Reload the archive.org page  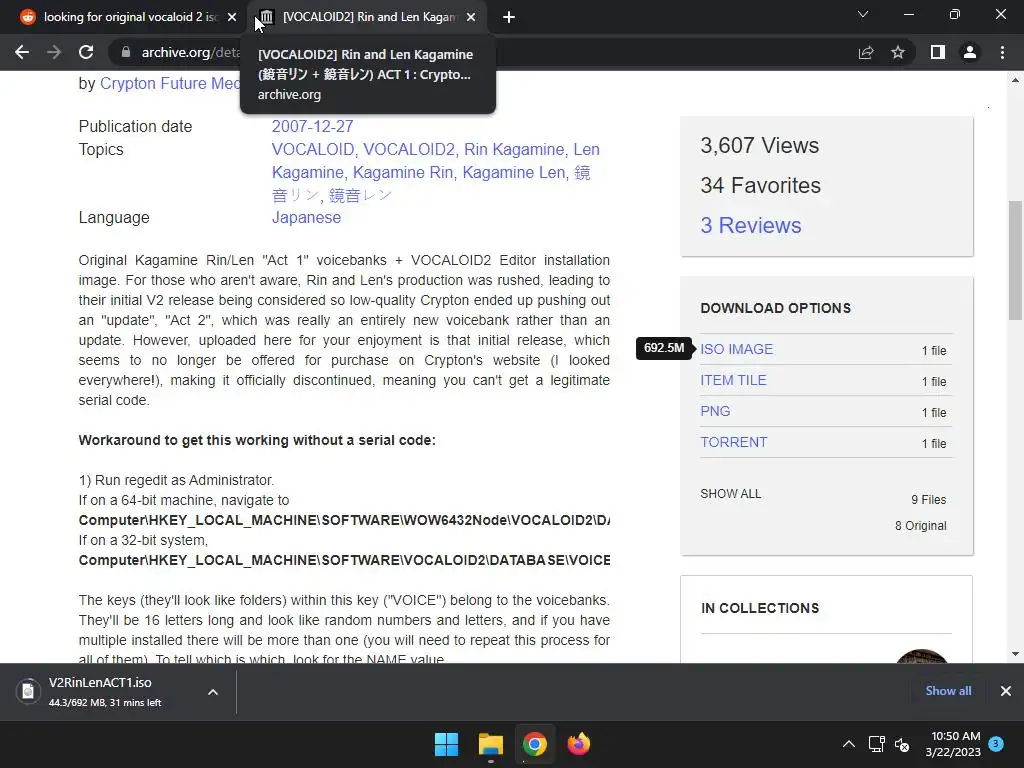pos(86,52)
